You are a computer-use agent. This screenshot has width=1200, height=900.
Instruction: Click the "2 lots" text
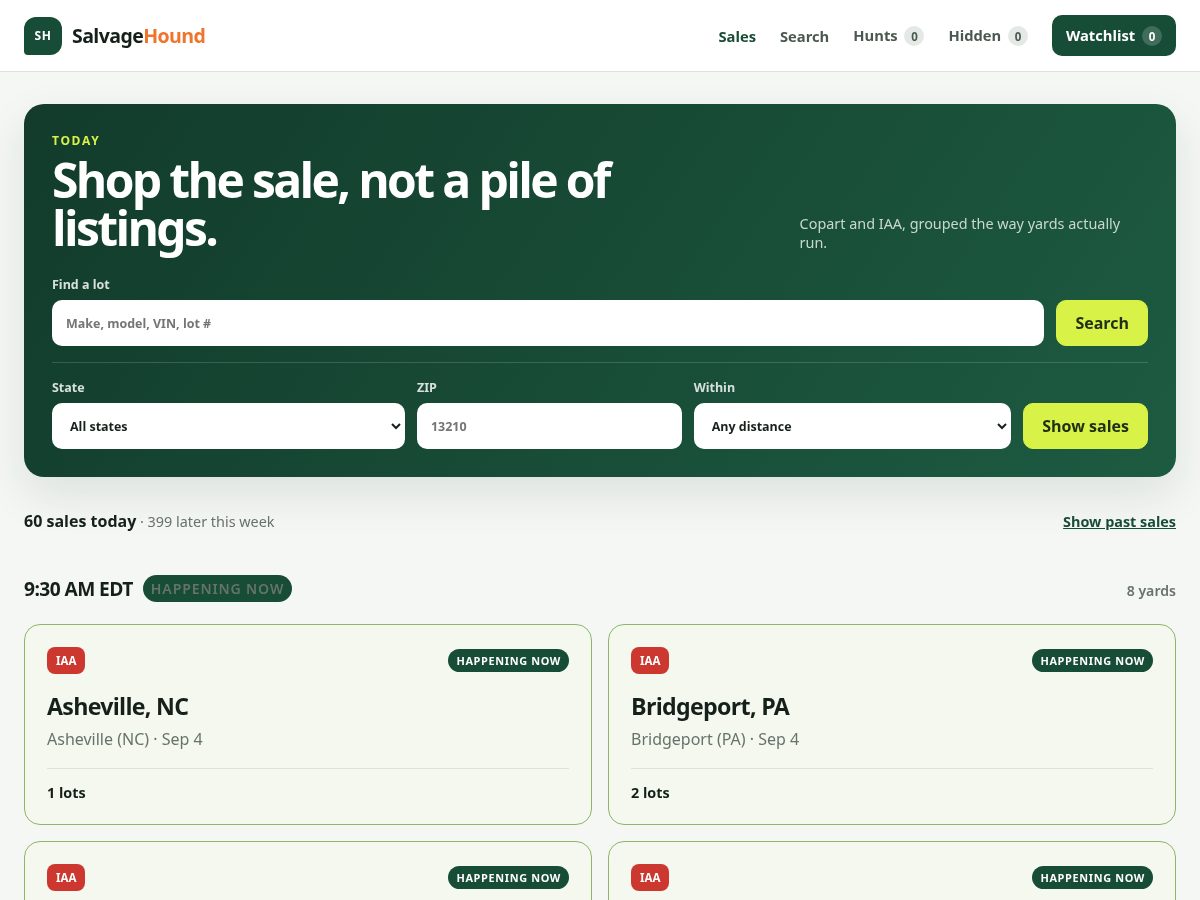(650, 793)
